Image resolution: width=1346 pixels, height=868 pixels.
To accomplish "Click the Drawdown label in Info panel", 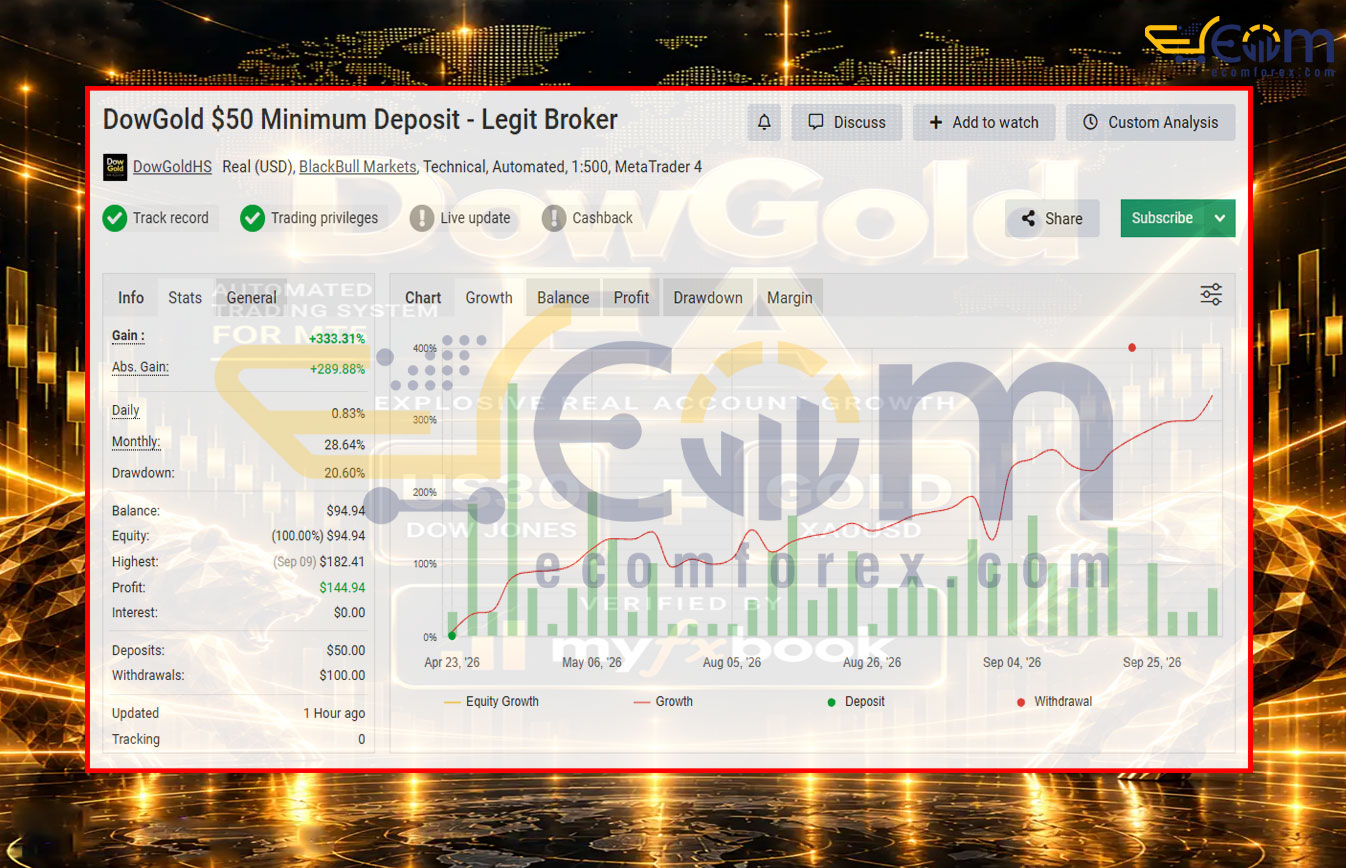I will (143, 473).
